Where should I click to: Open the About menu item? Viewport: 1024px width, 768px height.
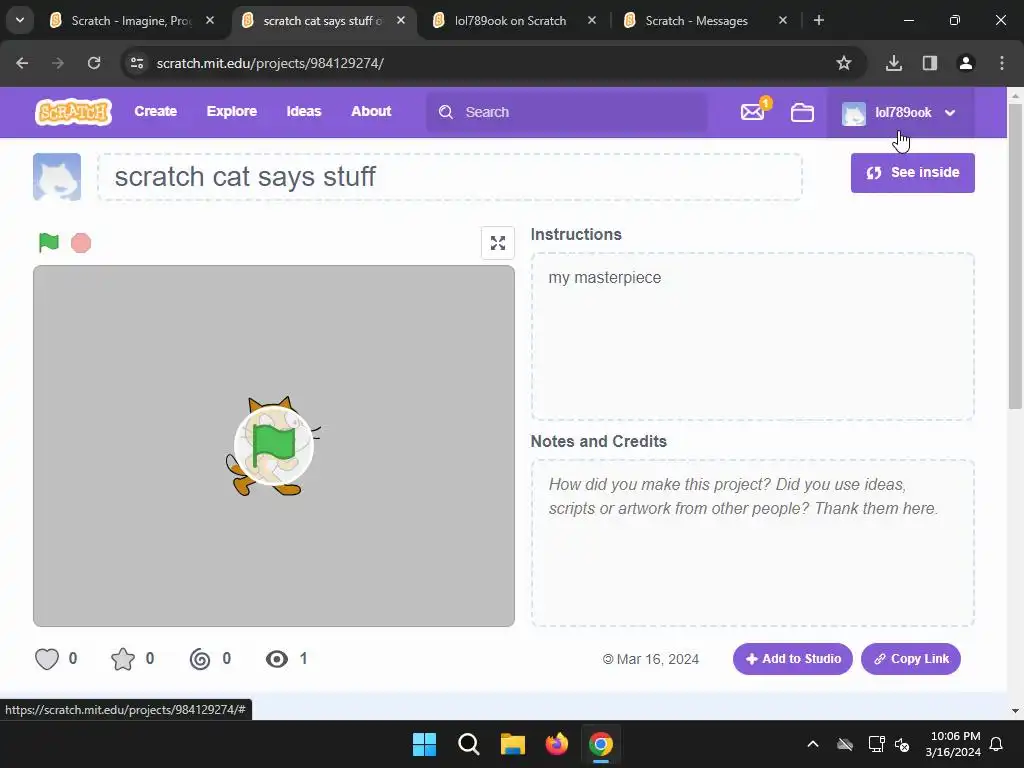coord(371,112)
